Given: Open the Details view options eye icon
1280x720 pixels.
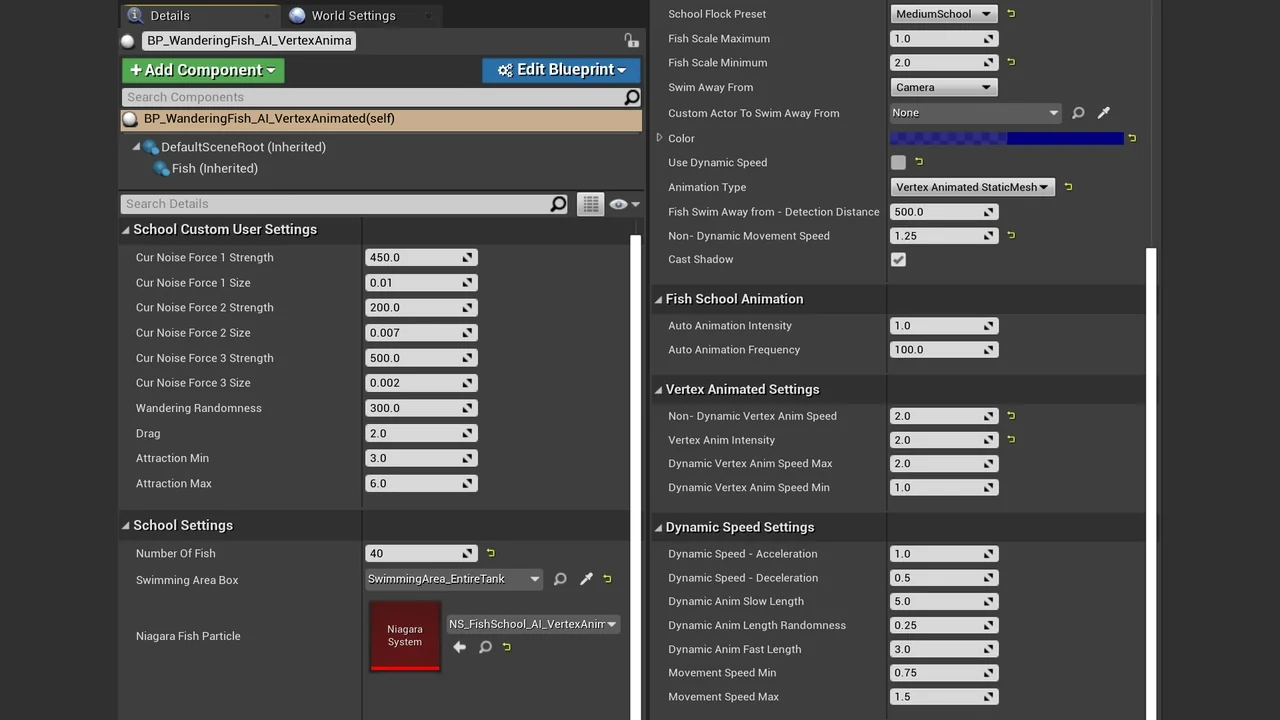Looking at the screenshot, I should (618, 204).
